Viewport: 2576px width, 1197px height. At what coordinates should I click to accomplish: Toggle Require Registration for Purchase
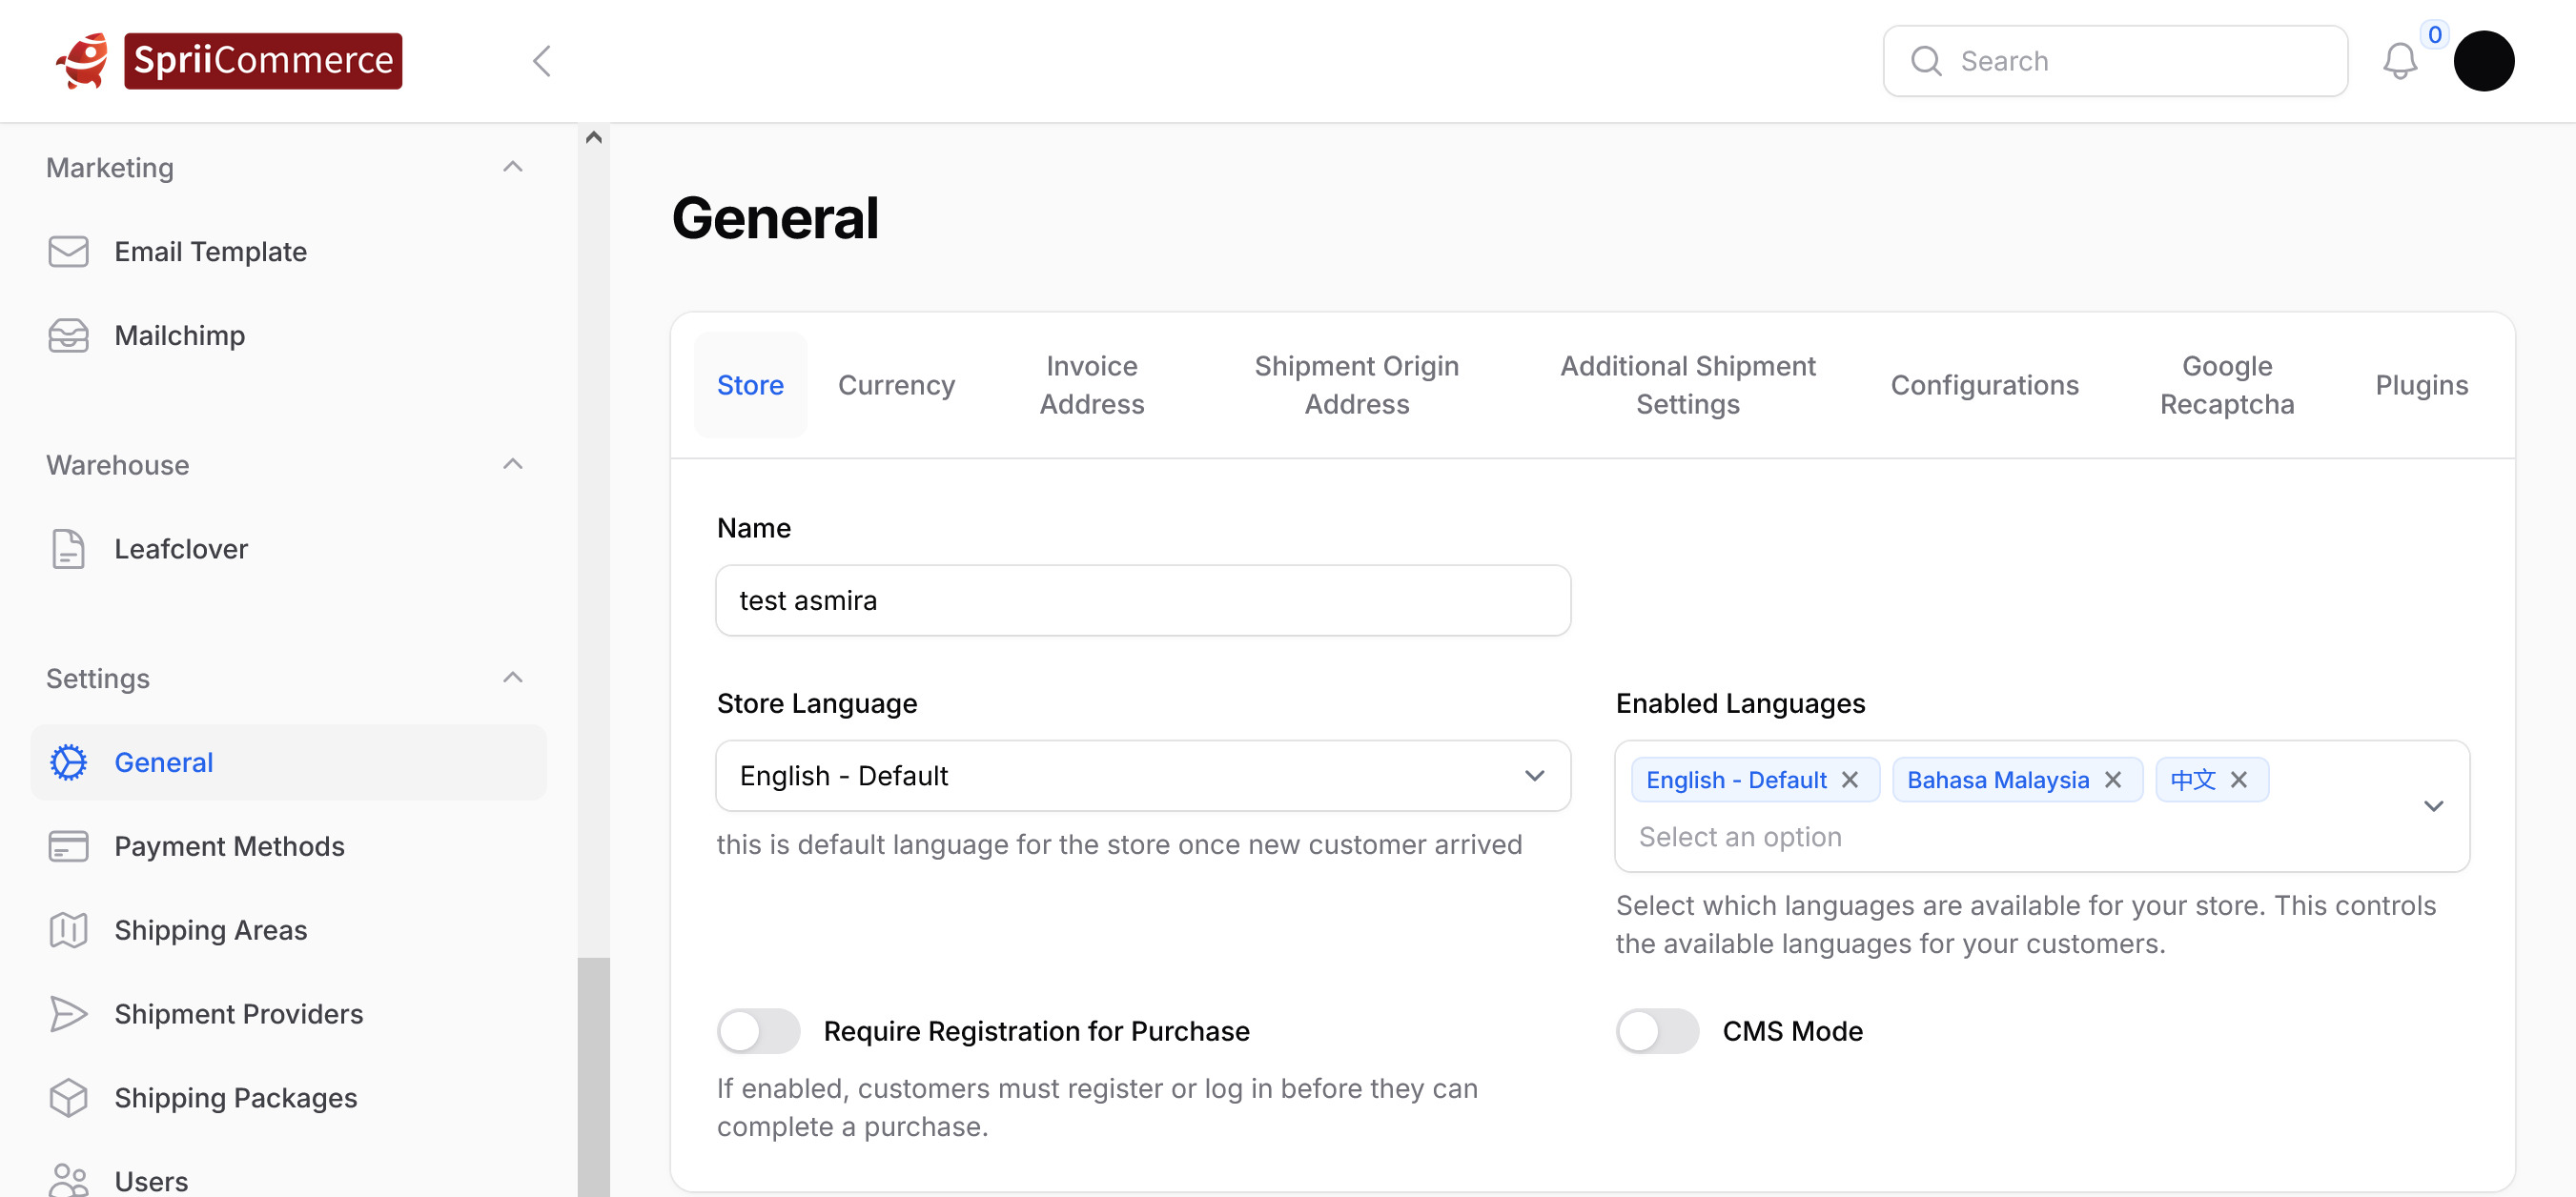(758, 1031)
